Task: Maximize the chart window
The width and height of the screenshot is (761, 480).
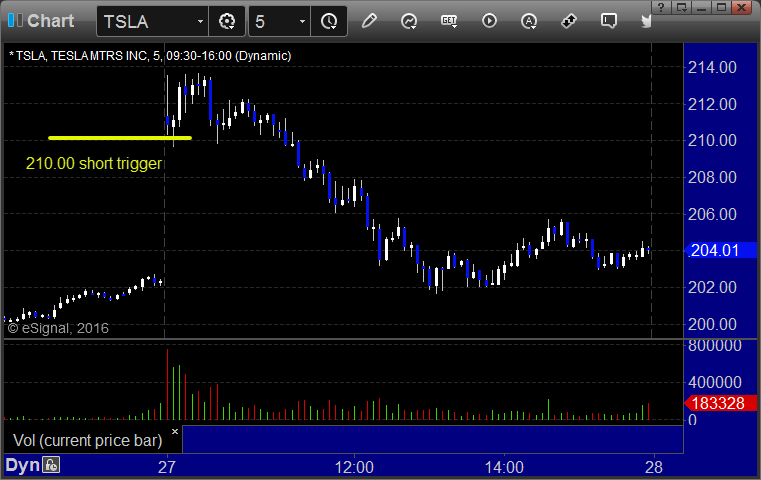Action: coord(722,7)
